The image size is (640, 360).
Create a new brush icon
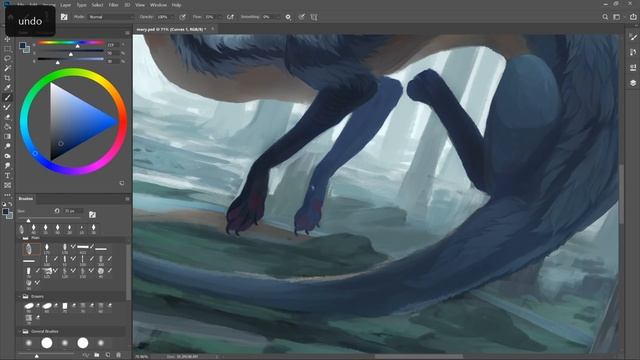click(108, 355)
